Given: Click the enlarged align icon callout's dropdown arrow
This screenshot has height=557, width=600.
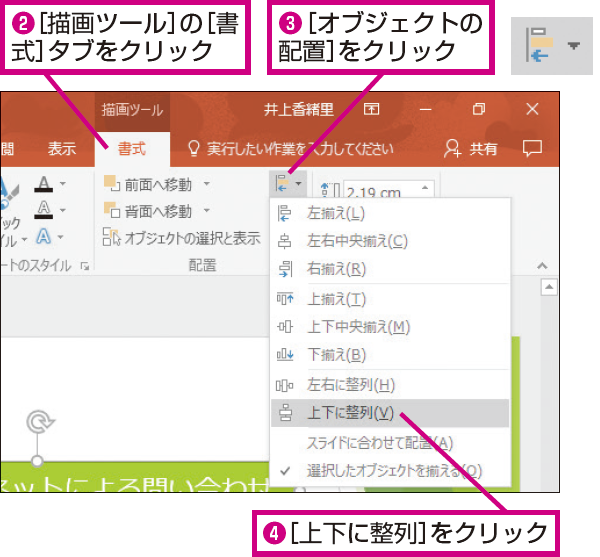Looking at the screenshot, I should pyautogui.click(x=573, y=46).
